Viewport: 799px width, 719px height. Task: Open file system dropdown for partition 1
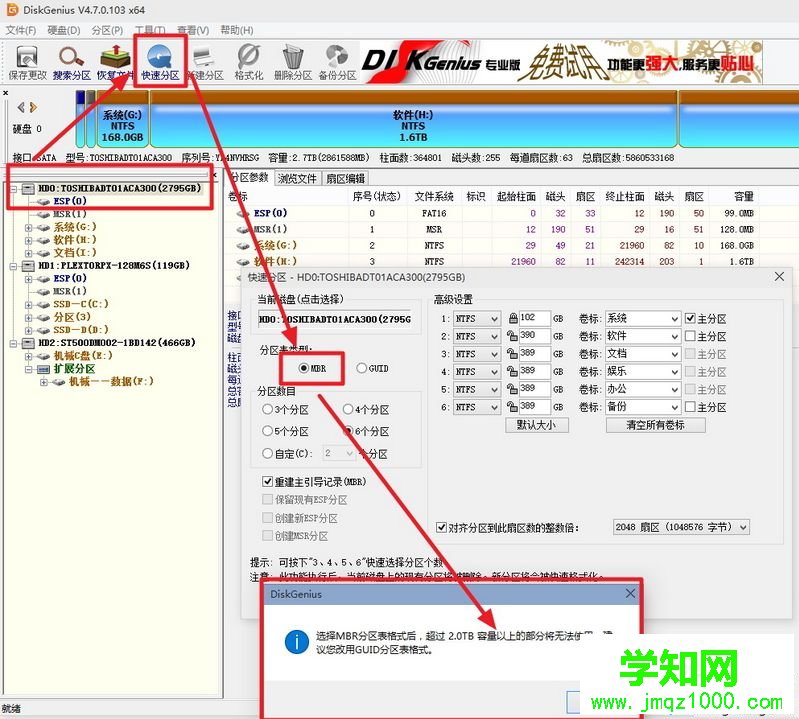(476, 318)
